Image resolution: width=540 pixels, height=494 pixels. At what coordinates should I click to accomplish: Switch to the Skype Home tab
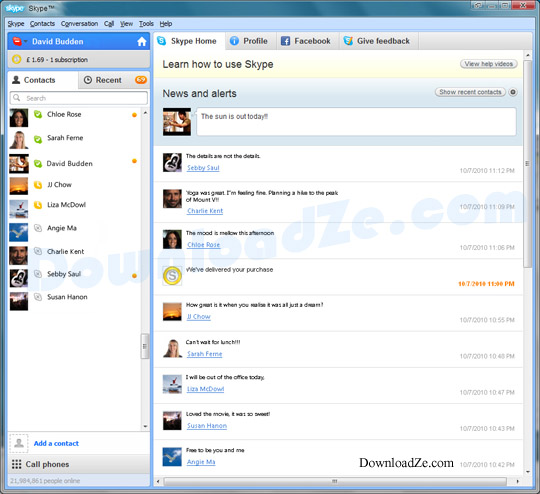[x=189, y=41]
